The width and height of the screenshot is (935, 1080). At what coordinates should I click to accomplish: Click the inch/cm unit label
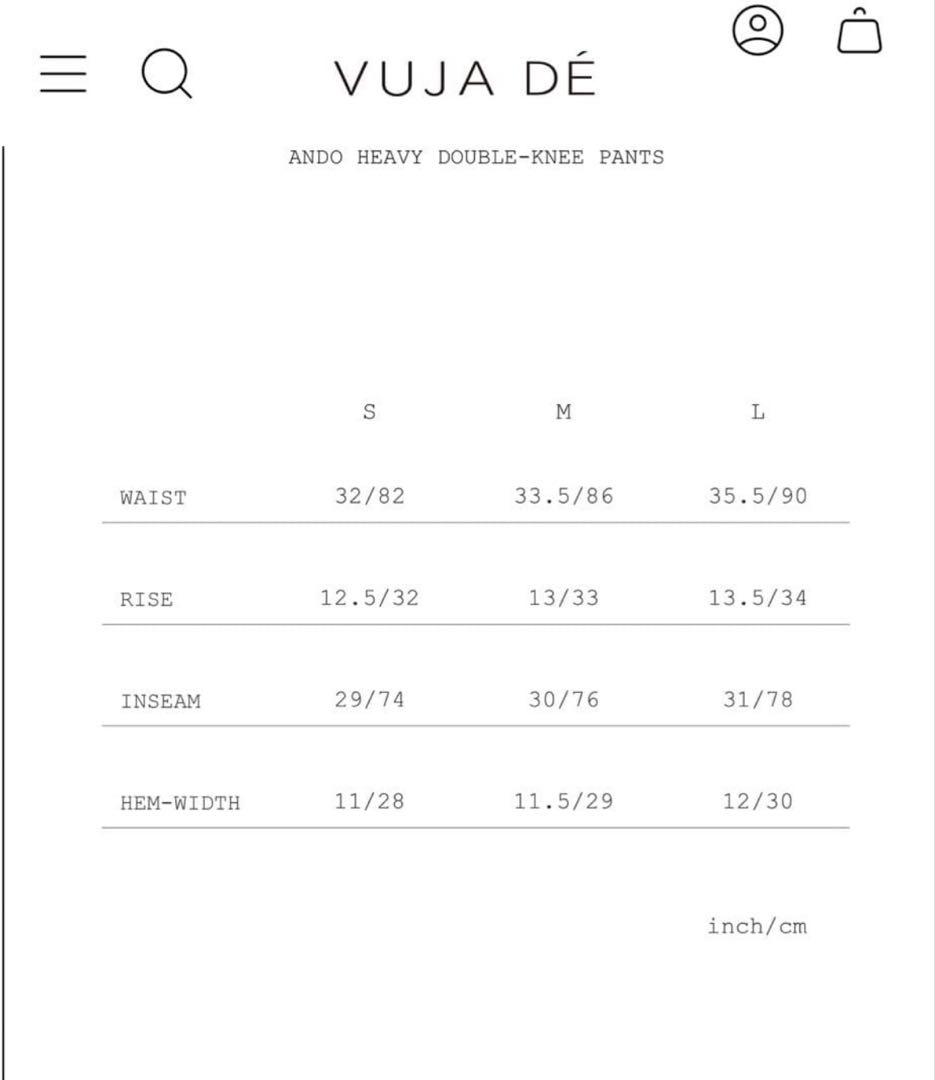[x=757, y=926]
